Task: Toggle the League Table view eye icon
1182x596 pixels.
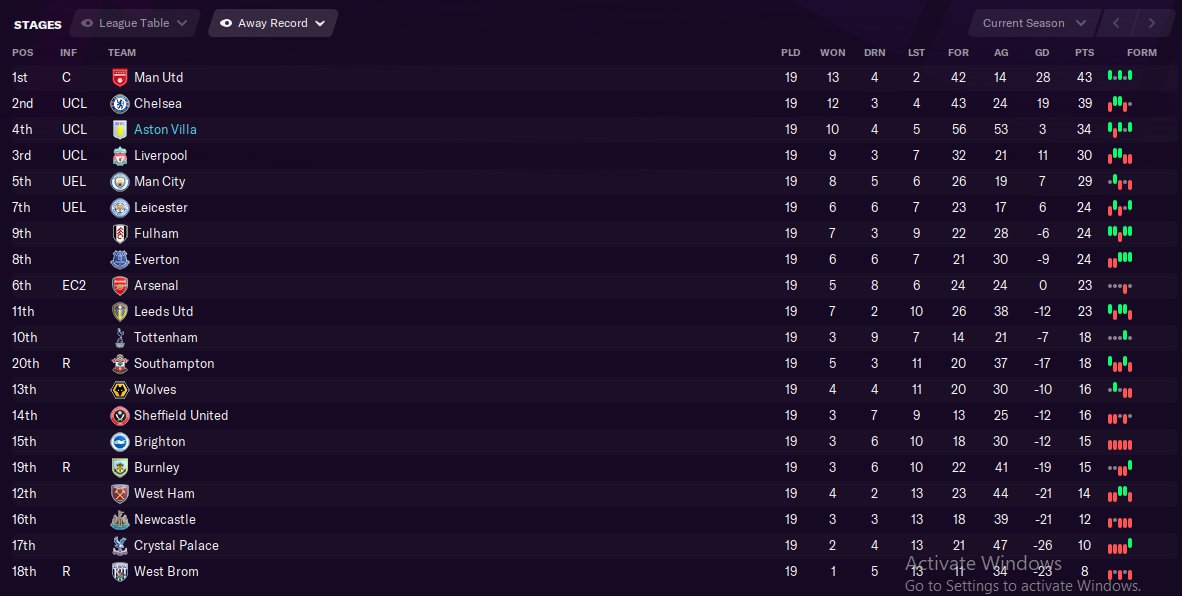Action: [88, 23]
